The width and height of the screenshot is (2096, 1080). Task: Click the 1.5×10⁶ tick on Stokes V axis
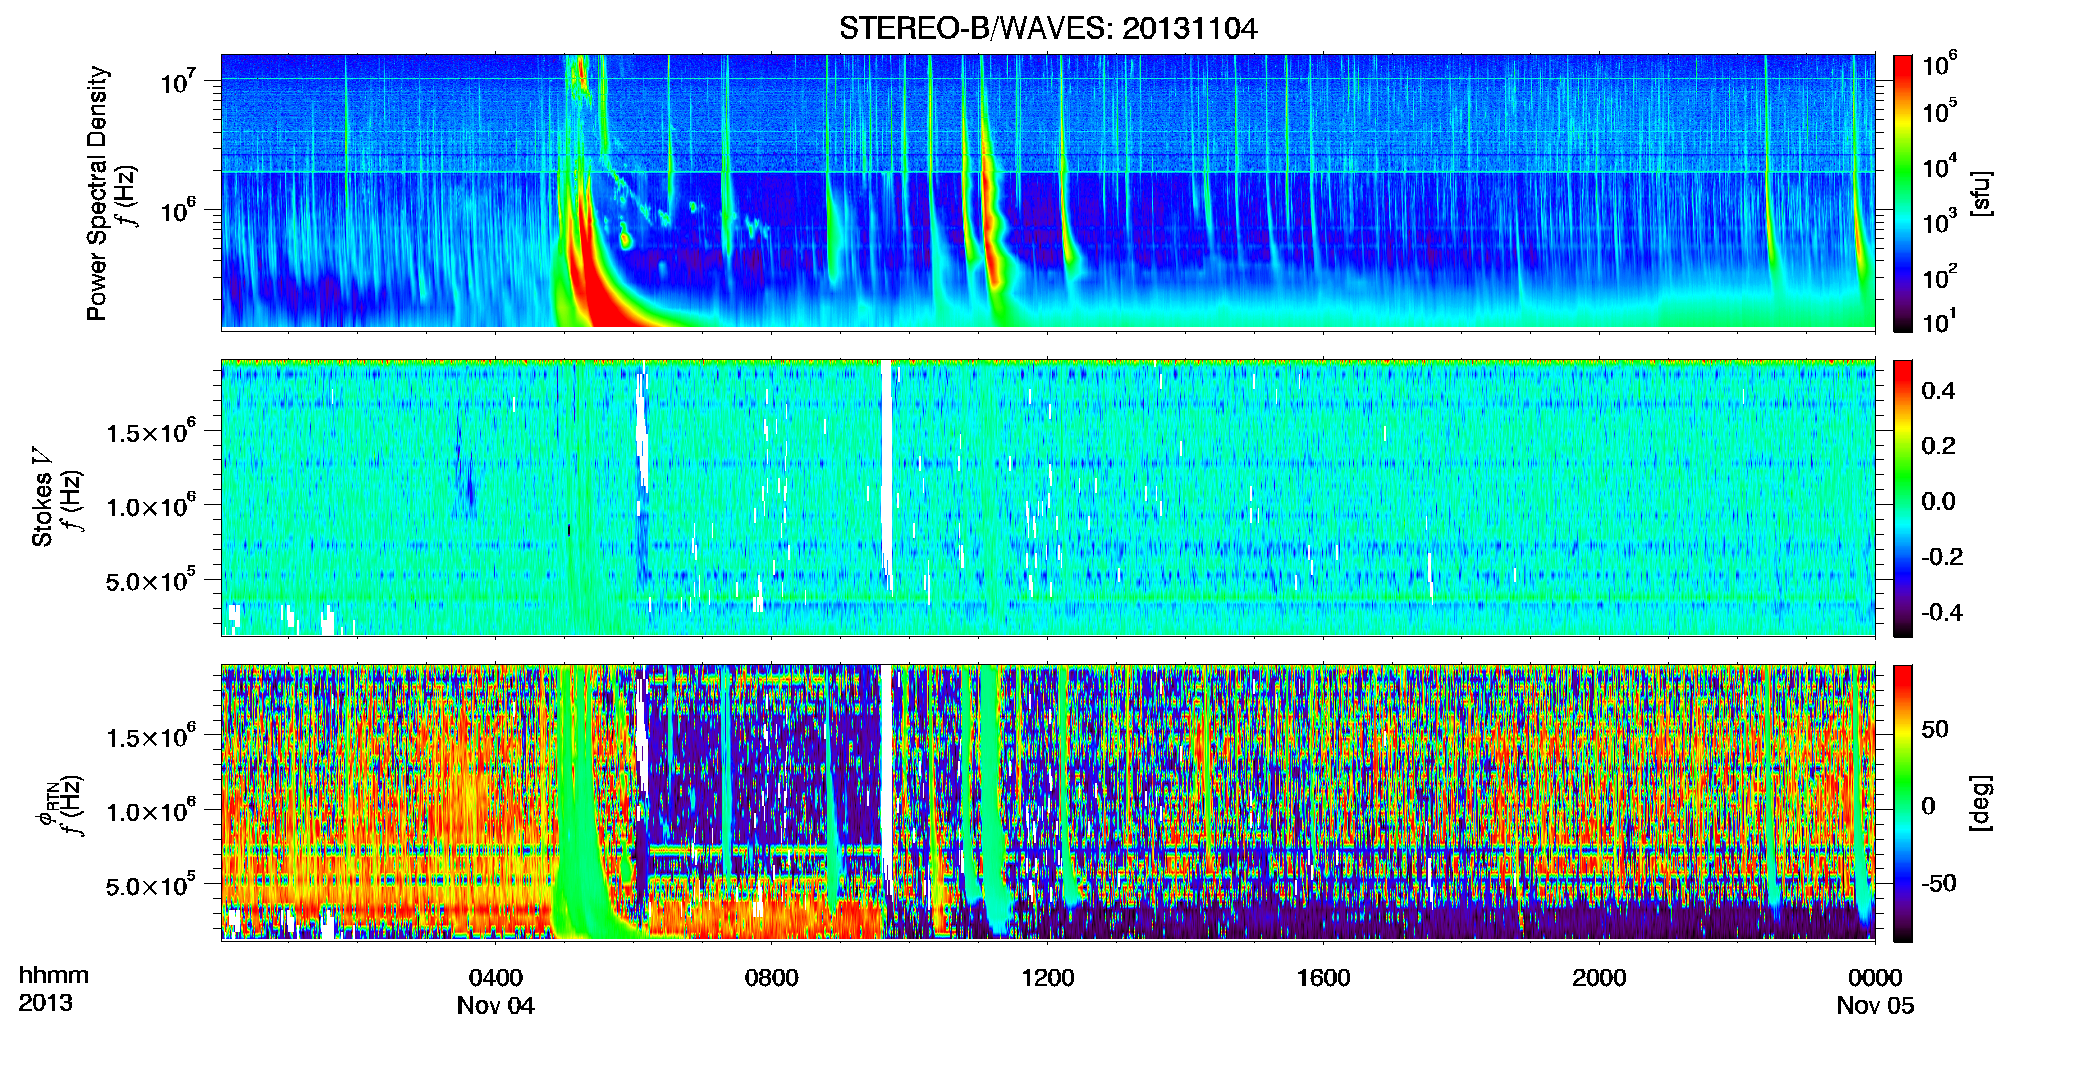click(150, 430)
